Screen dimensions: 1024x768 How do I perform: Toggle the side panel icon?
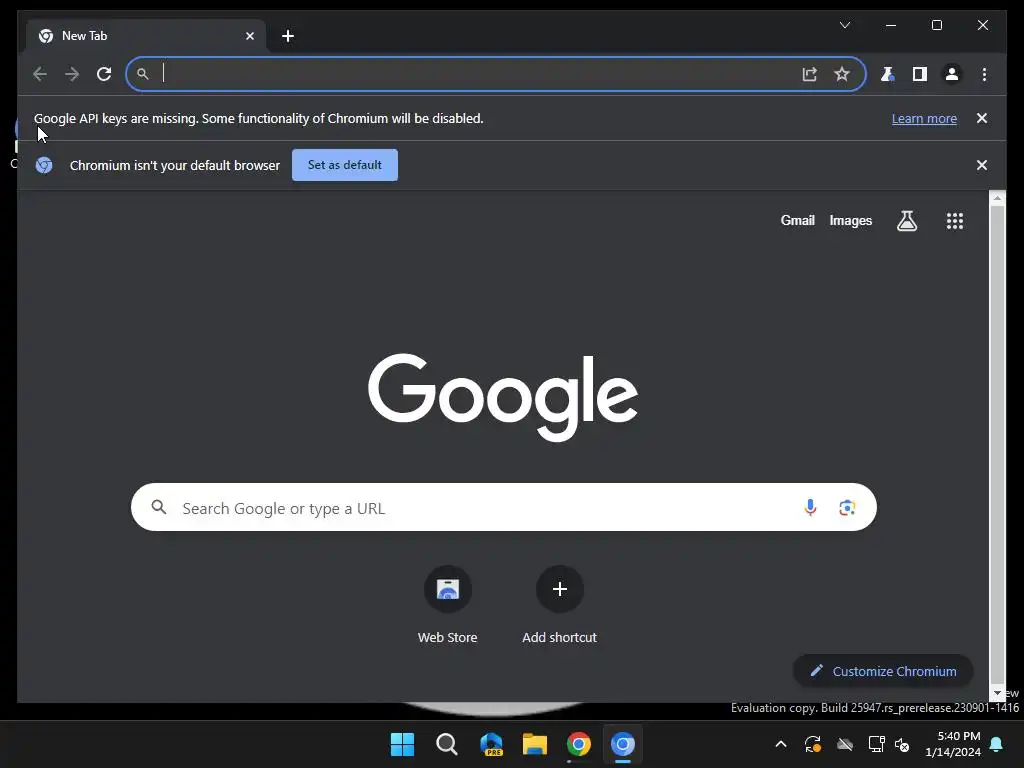tap(920, 74)
